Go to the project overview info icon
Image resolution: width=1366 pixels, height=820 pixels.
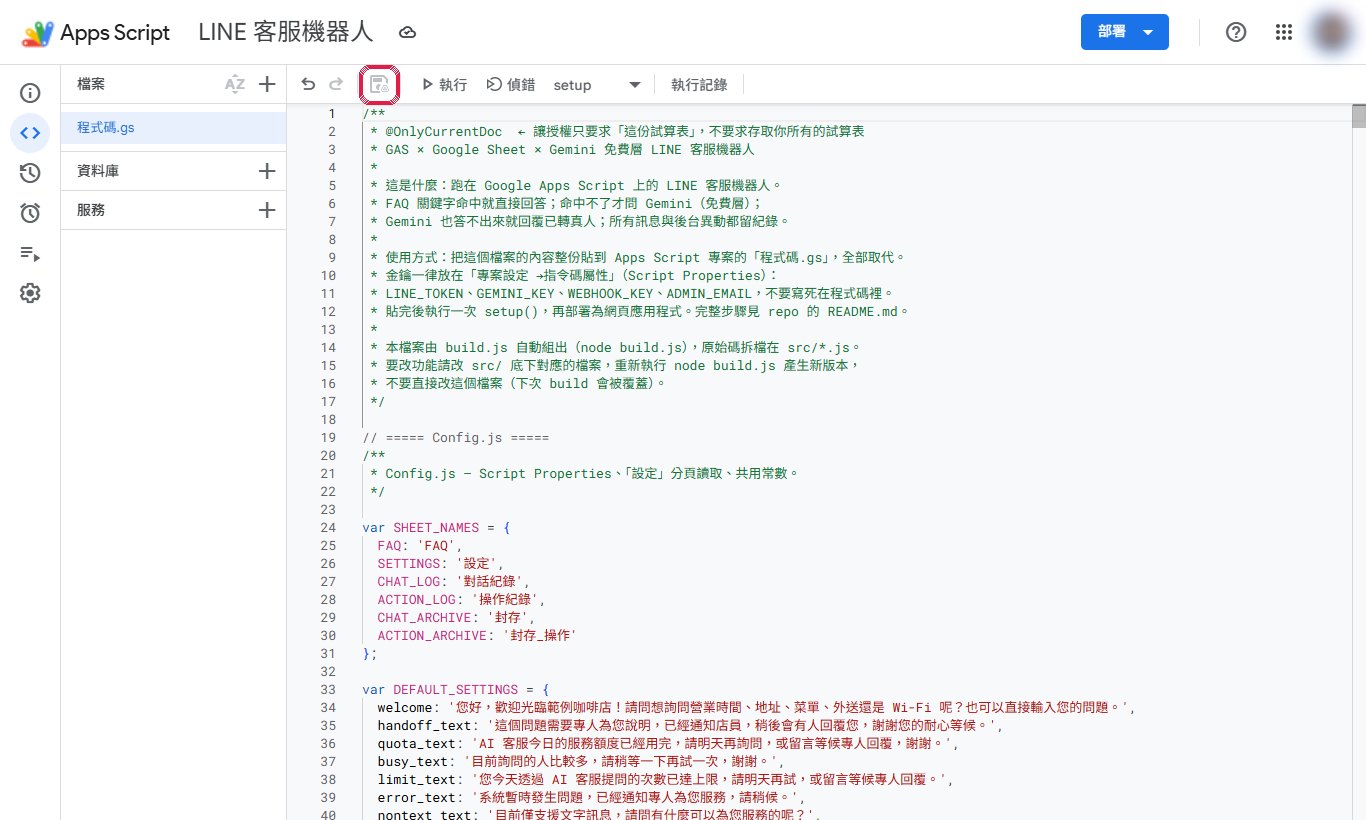(30, 93)
